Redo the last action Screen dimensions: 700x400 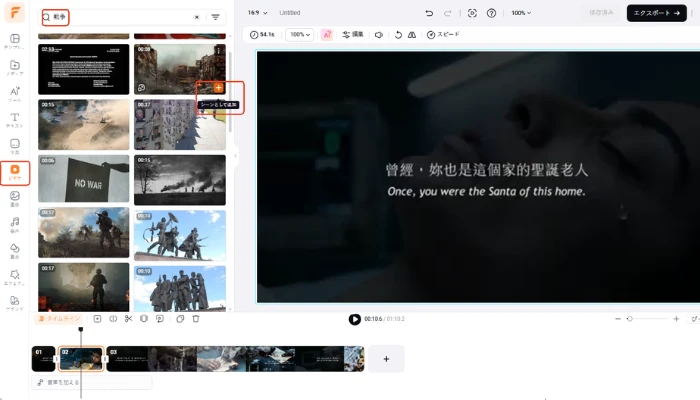pyautogui.click(x=447, y=13)
